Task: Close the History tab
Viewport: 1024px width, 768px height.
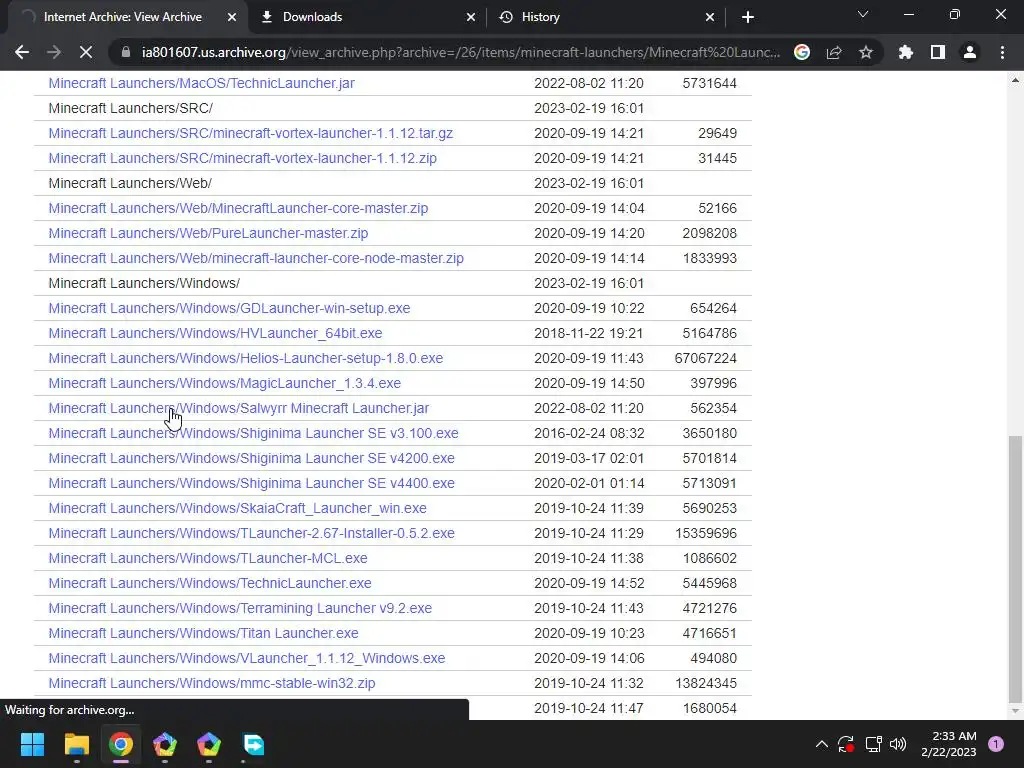Action: pos(710,17)
